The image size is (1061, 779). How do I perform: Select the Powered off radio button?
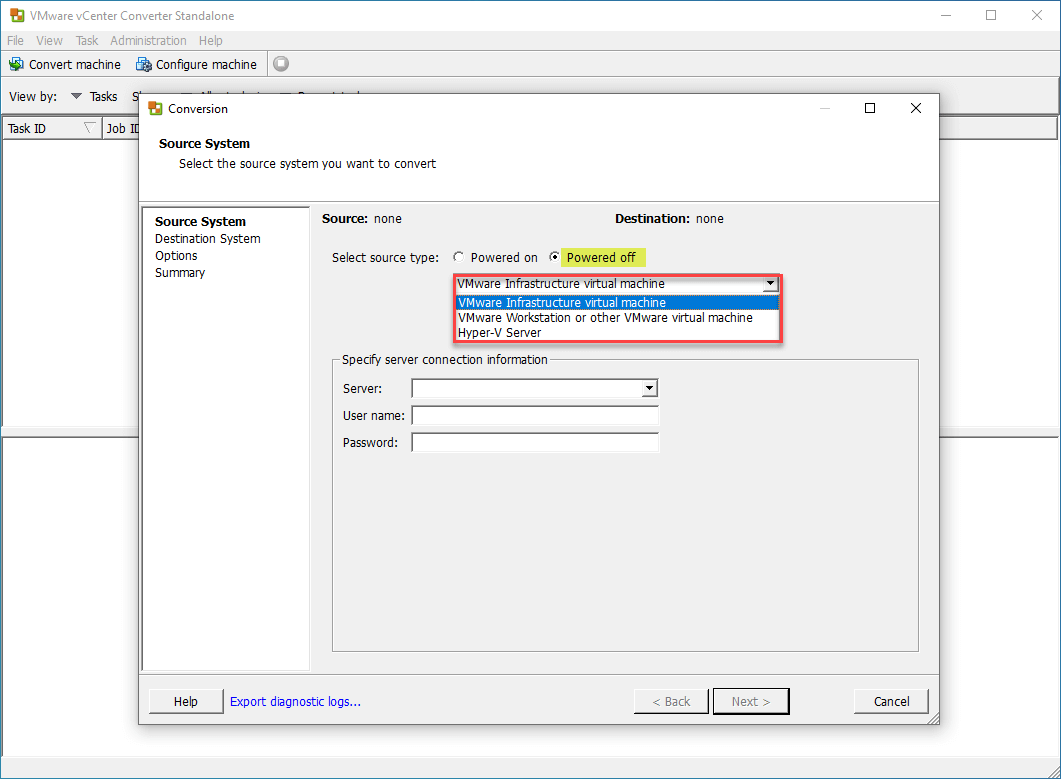[555, 257]
